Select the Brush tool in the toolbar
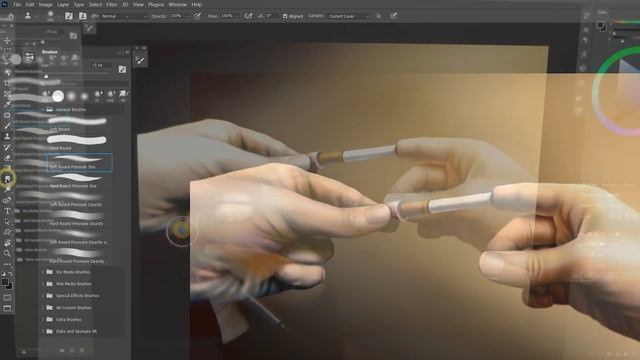 coord(7,126)
